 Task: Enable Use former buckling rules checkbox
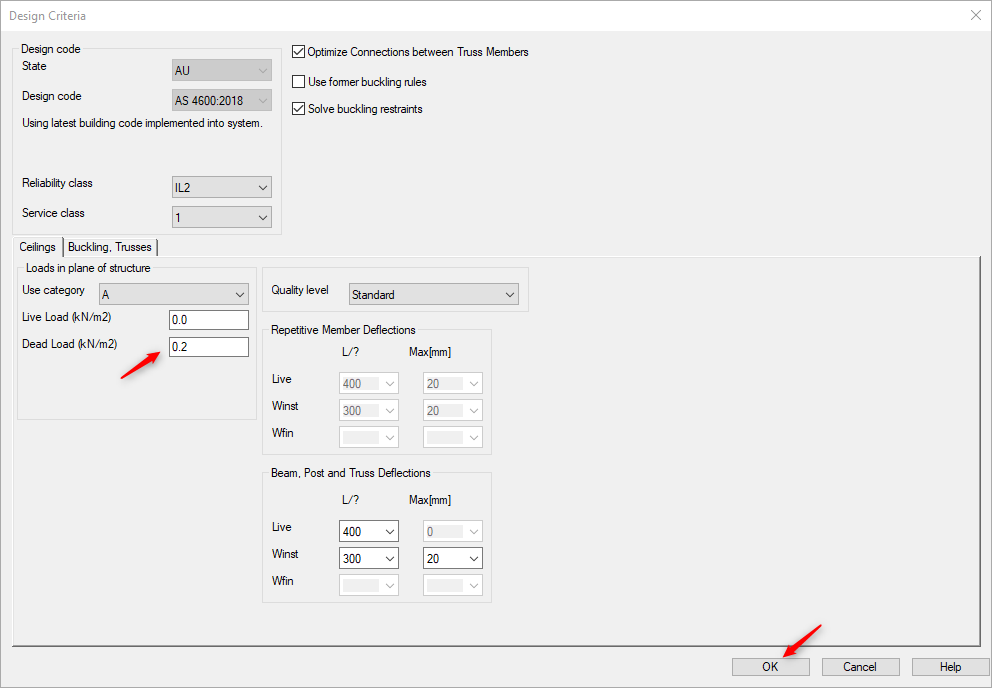pos(298,82)
